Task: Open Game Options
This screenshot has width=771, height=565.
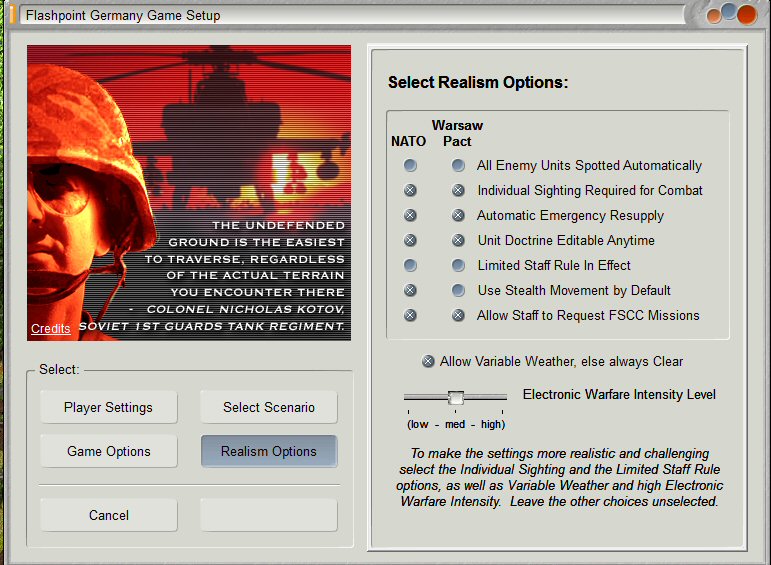Action: click(x=109, y=451)
